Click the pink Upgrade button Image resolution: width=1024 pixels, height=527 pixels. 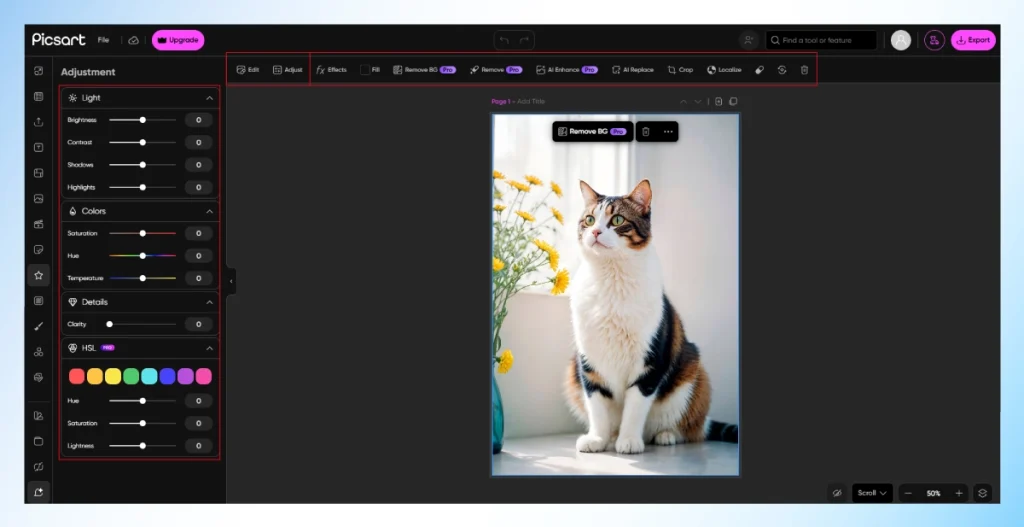tap(178, 40)
